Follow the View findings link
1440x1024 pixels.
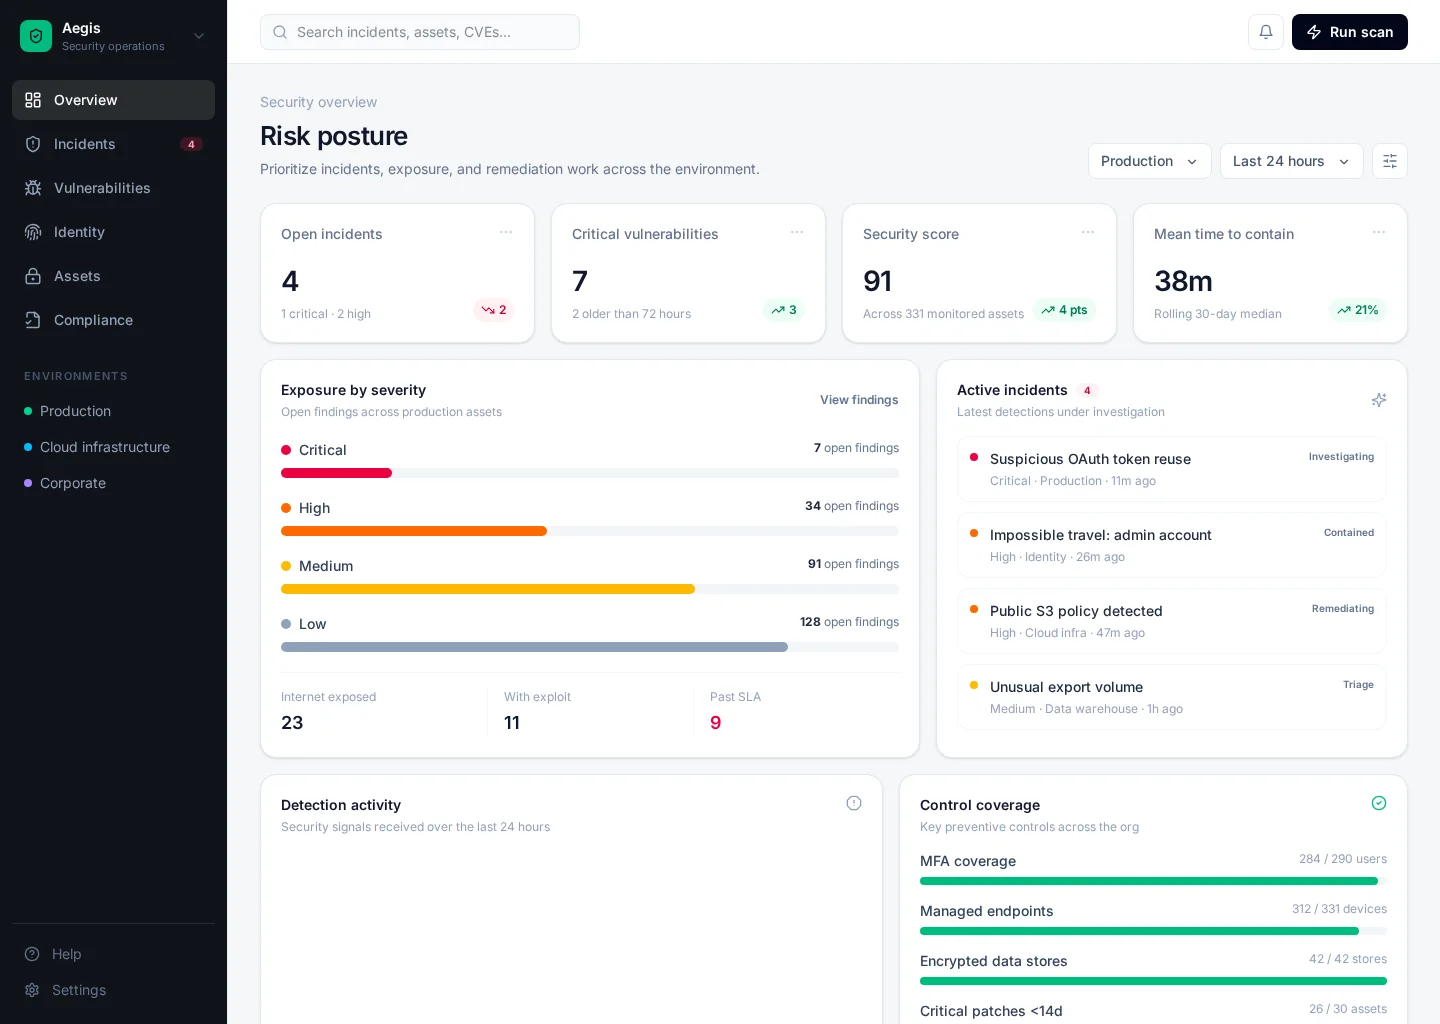tap(859, 400)
